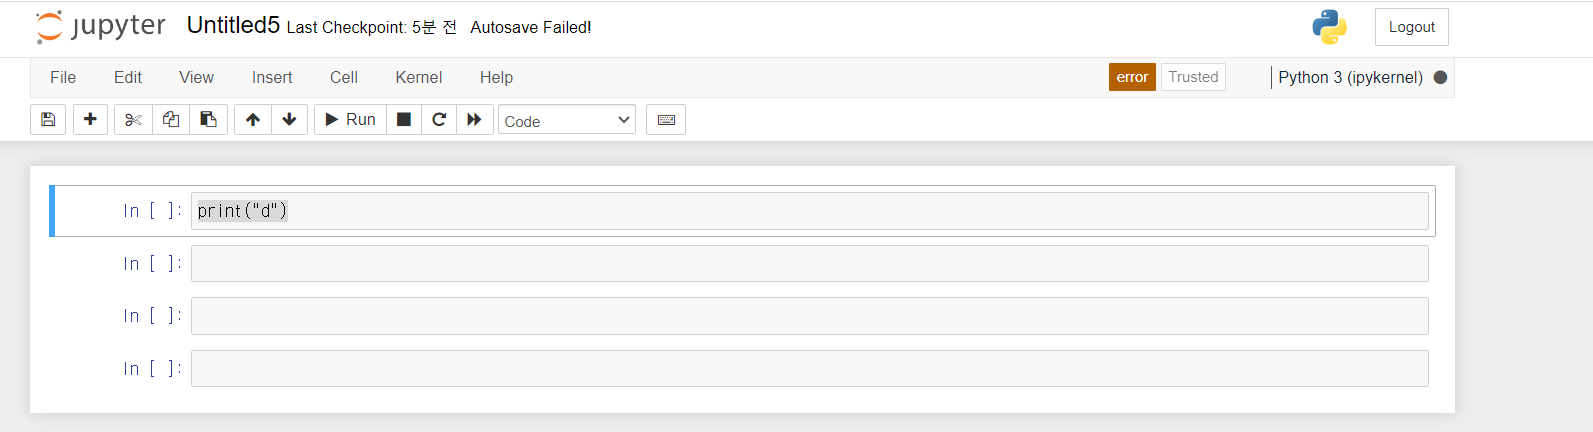1593x432 pixels.
Task: Open the Kernel menu
Action: pyautogui.click(x=418, y=78)
